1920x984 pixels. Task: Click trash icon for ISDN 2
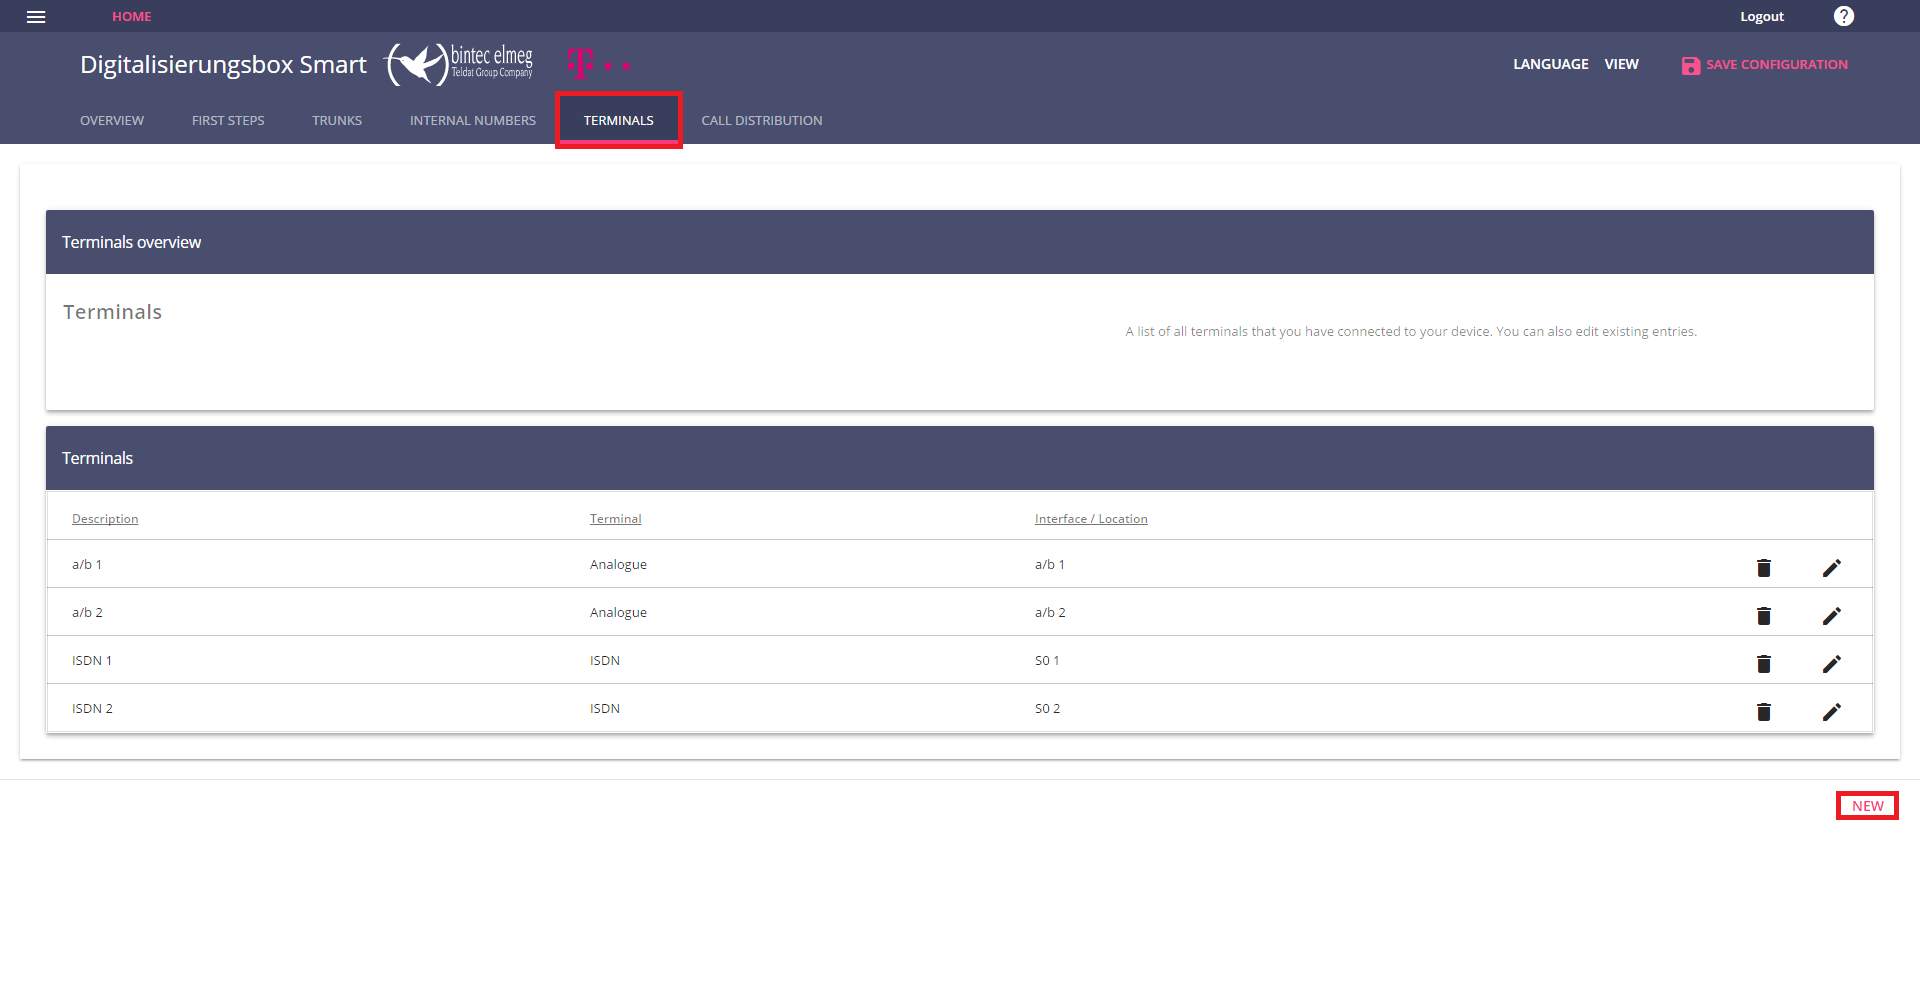pos(1763,712)
